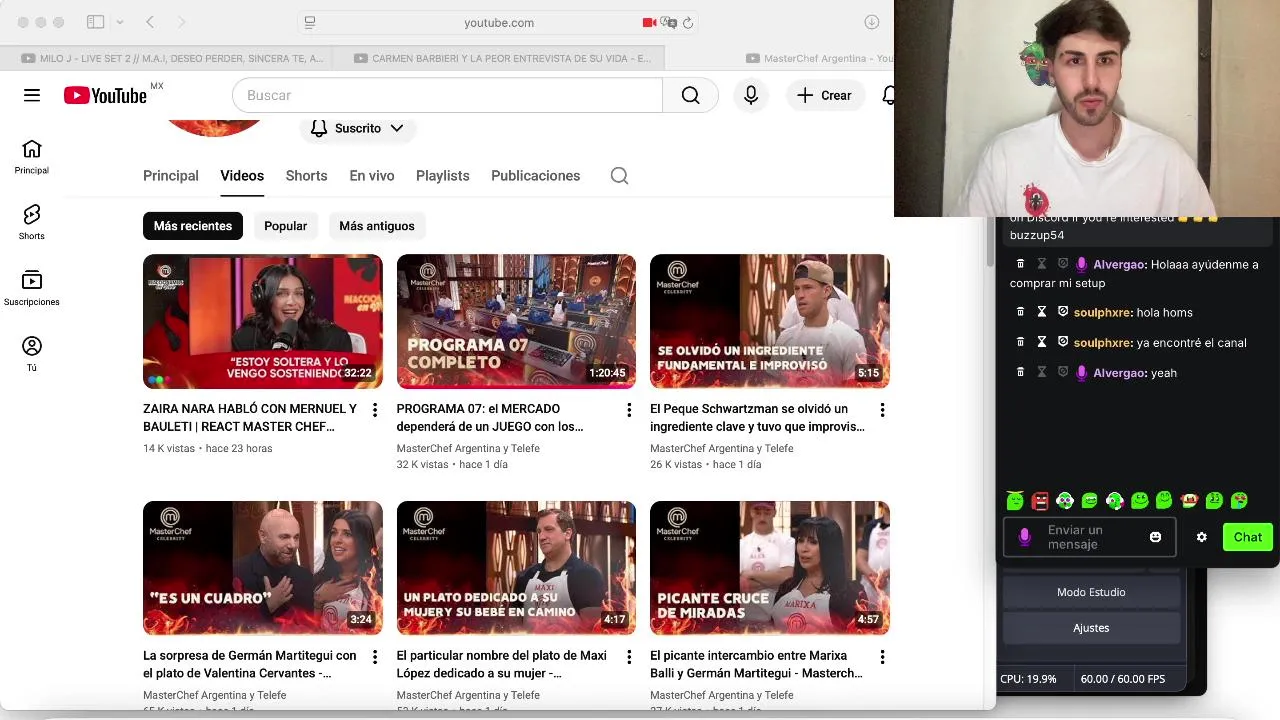Viewport: 1280px width, 720px height.
Task: Open the En vivo channel tab
Action: (x=372, y=176)
